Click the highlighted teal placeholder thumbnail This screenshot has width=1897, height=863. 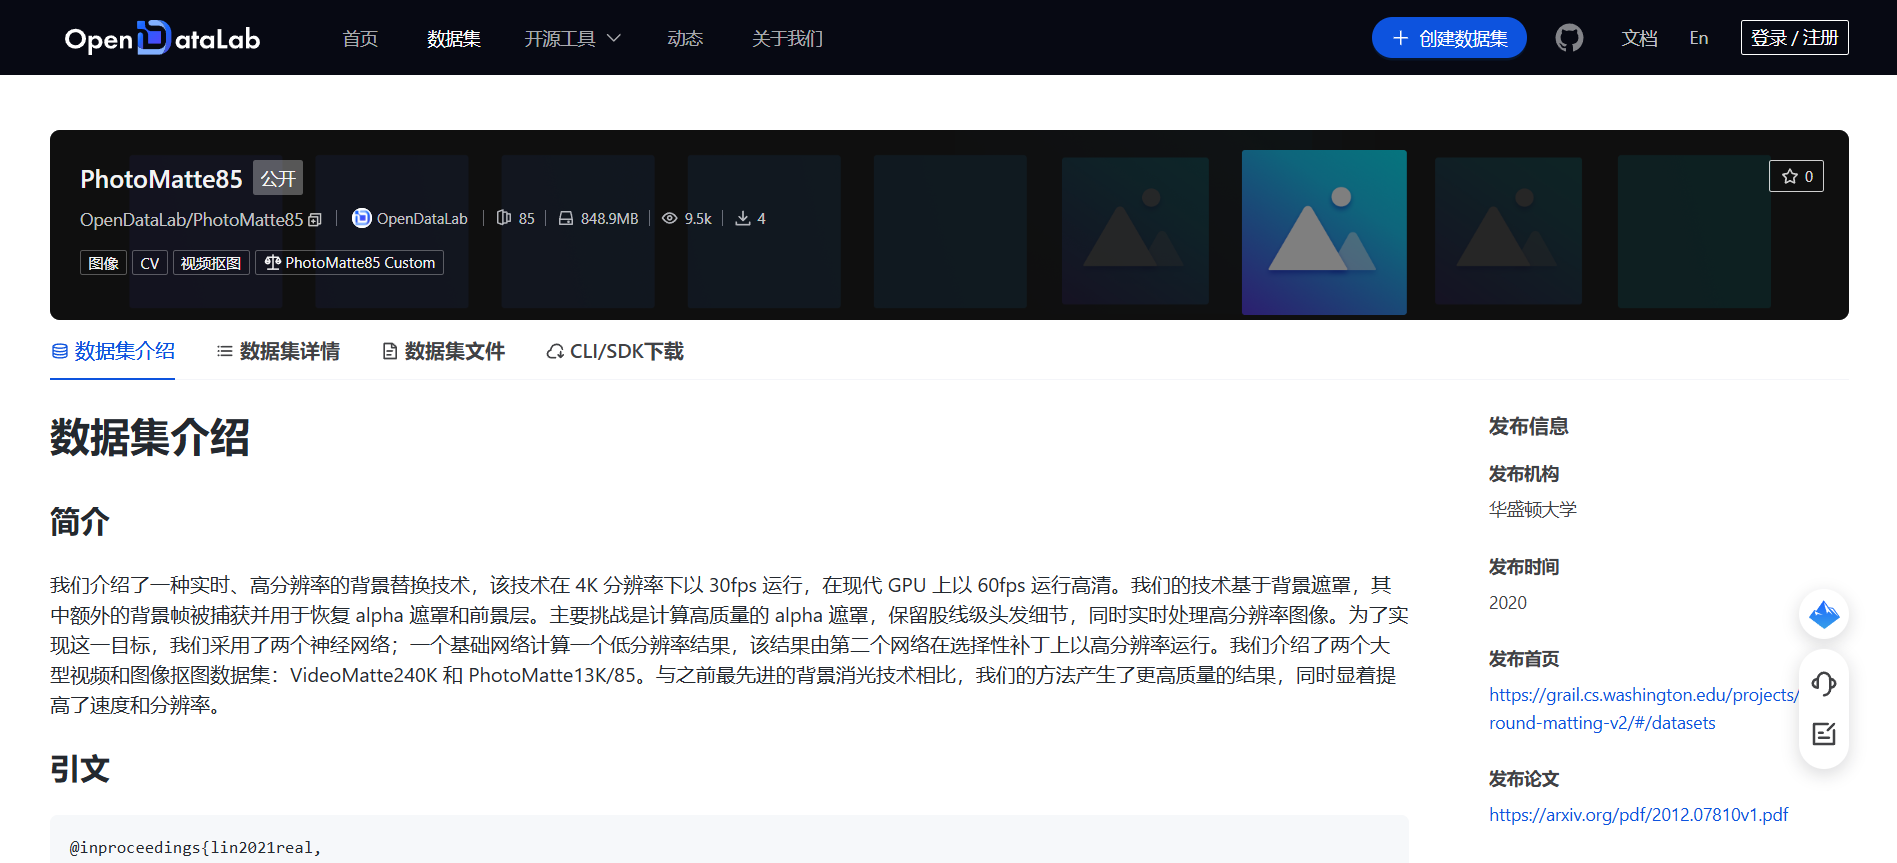(x=1324, y=232)
